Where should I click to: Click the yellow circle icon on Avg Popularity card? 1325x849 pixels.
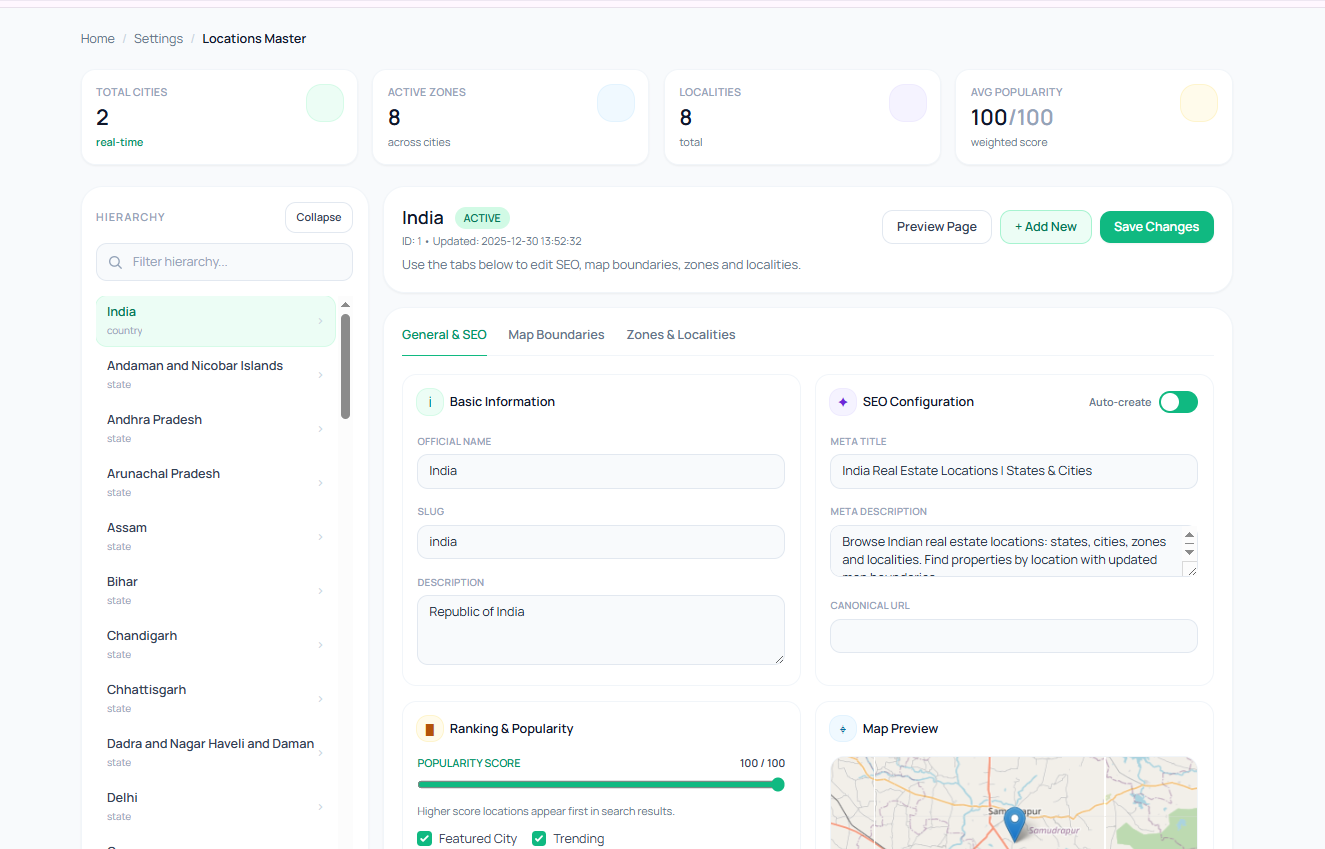coord(1198,102)
